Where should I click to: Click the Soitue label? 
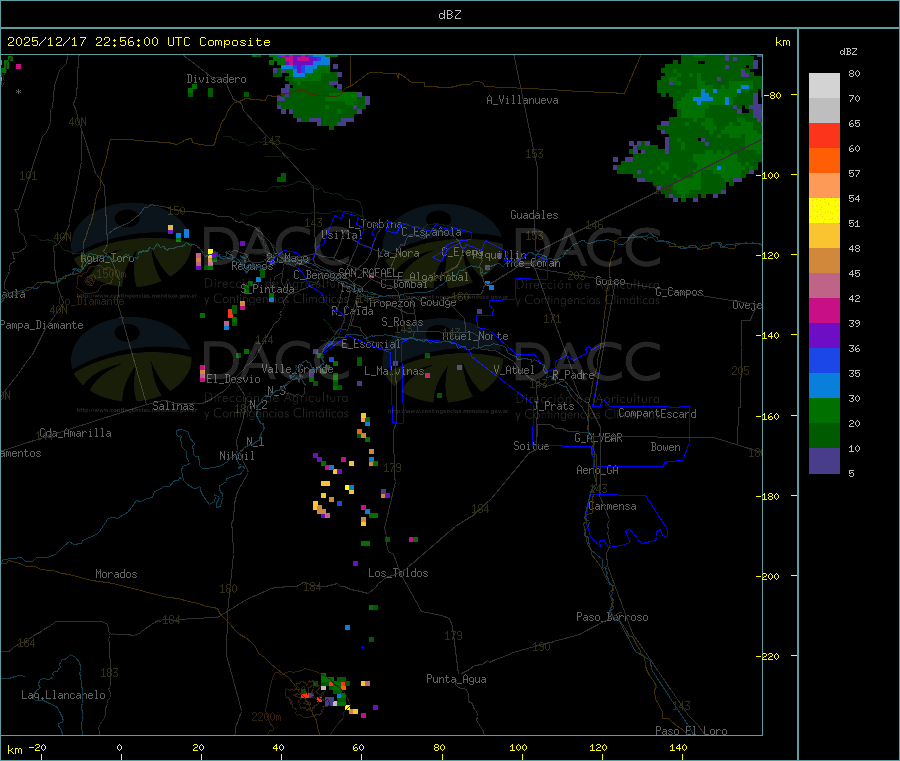point(531,446)
